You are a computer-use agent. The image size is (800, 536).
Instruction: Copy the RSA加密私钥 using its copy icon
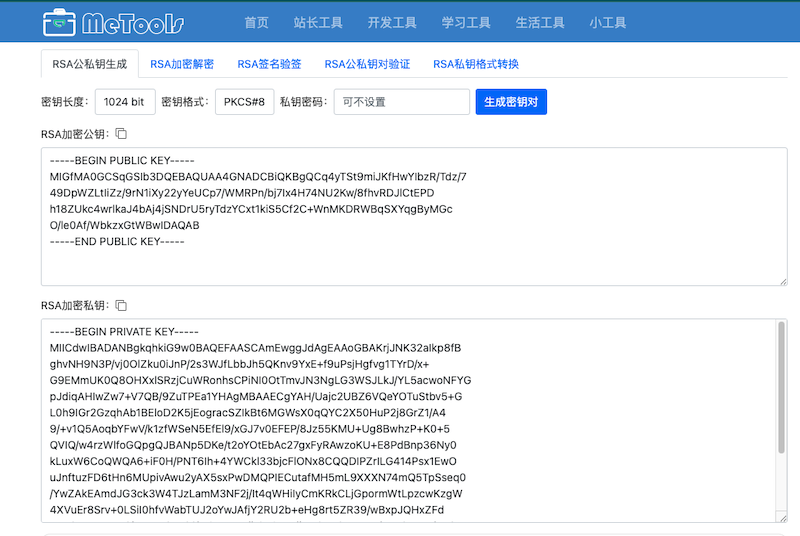[x=121, y=305]
